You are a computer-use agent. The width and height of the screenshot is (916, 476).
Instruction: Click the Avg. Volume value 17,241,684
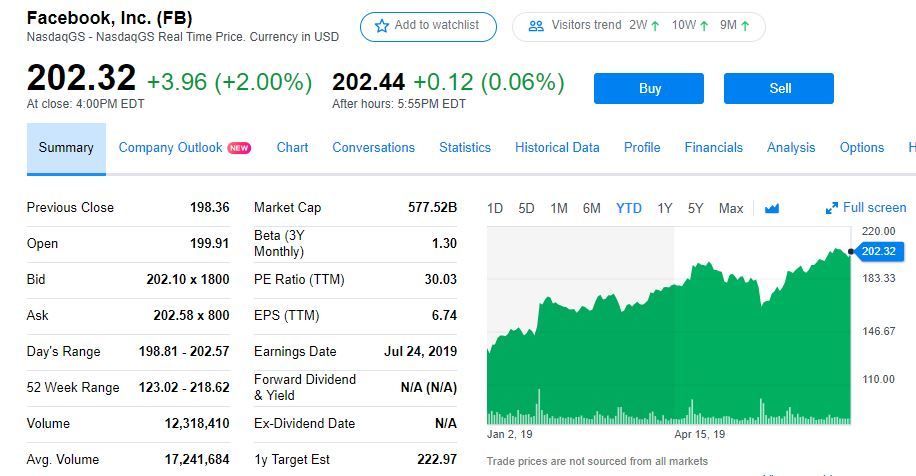click(x=197, y=460)
